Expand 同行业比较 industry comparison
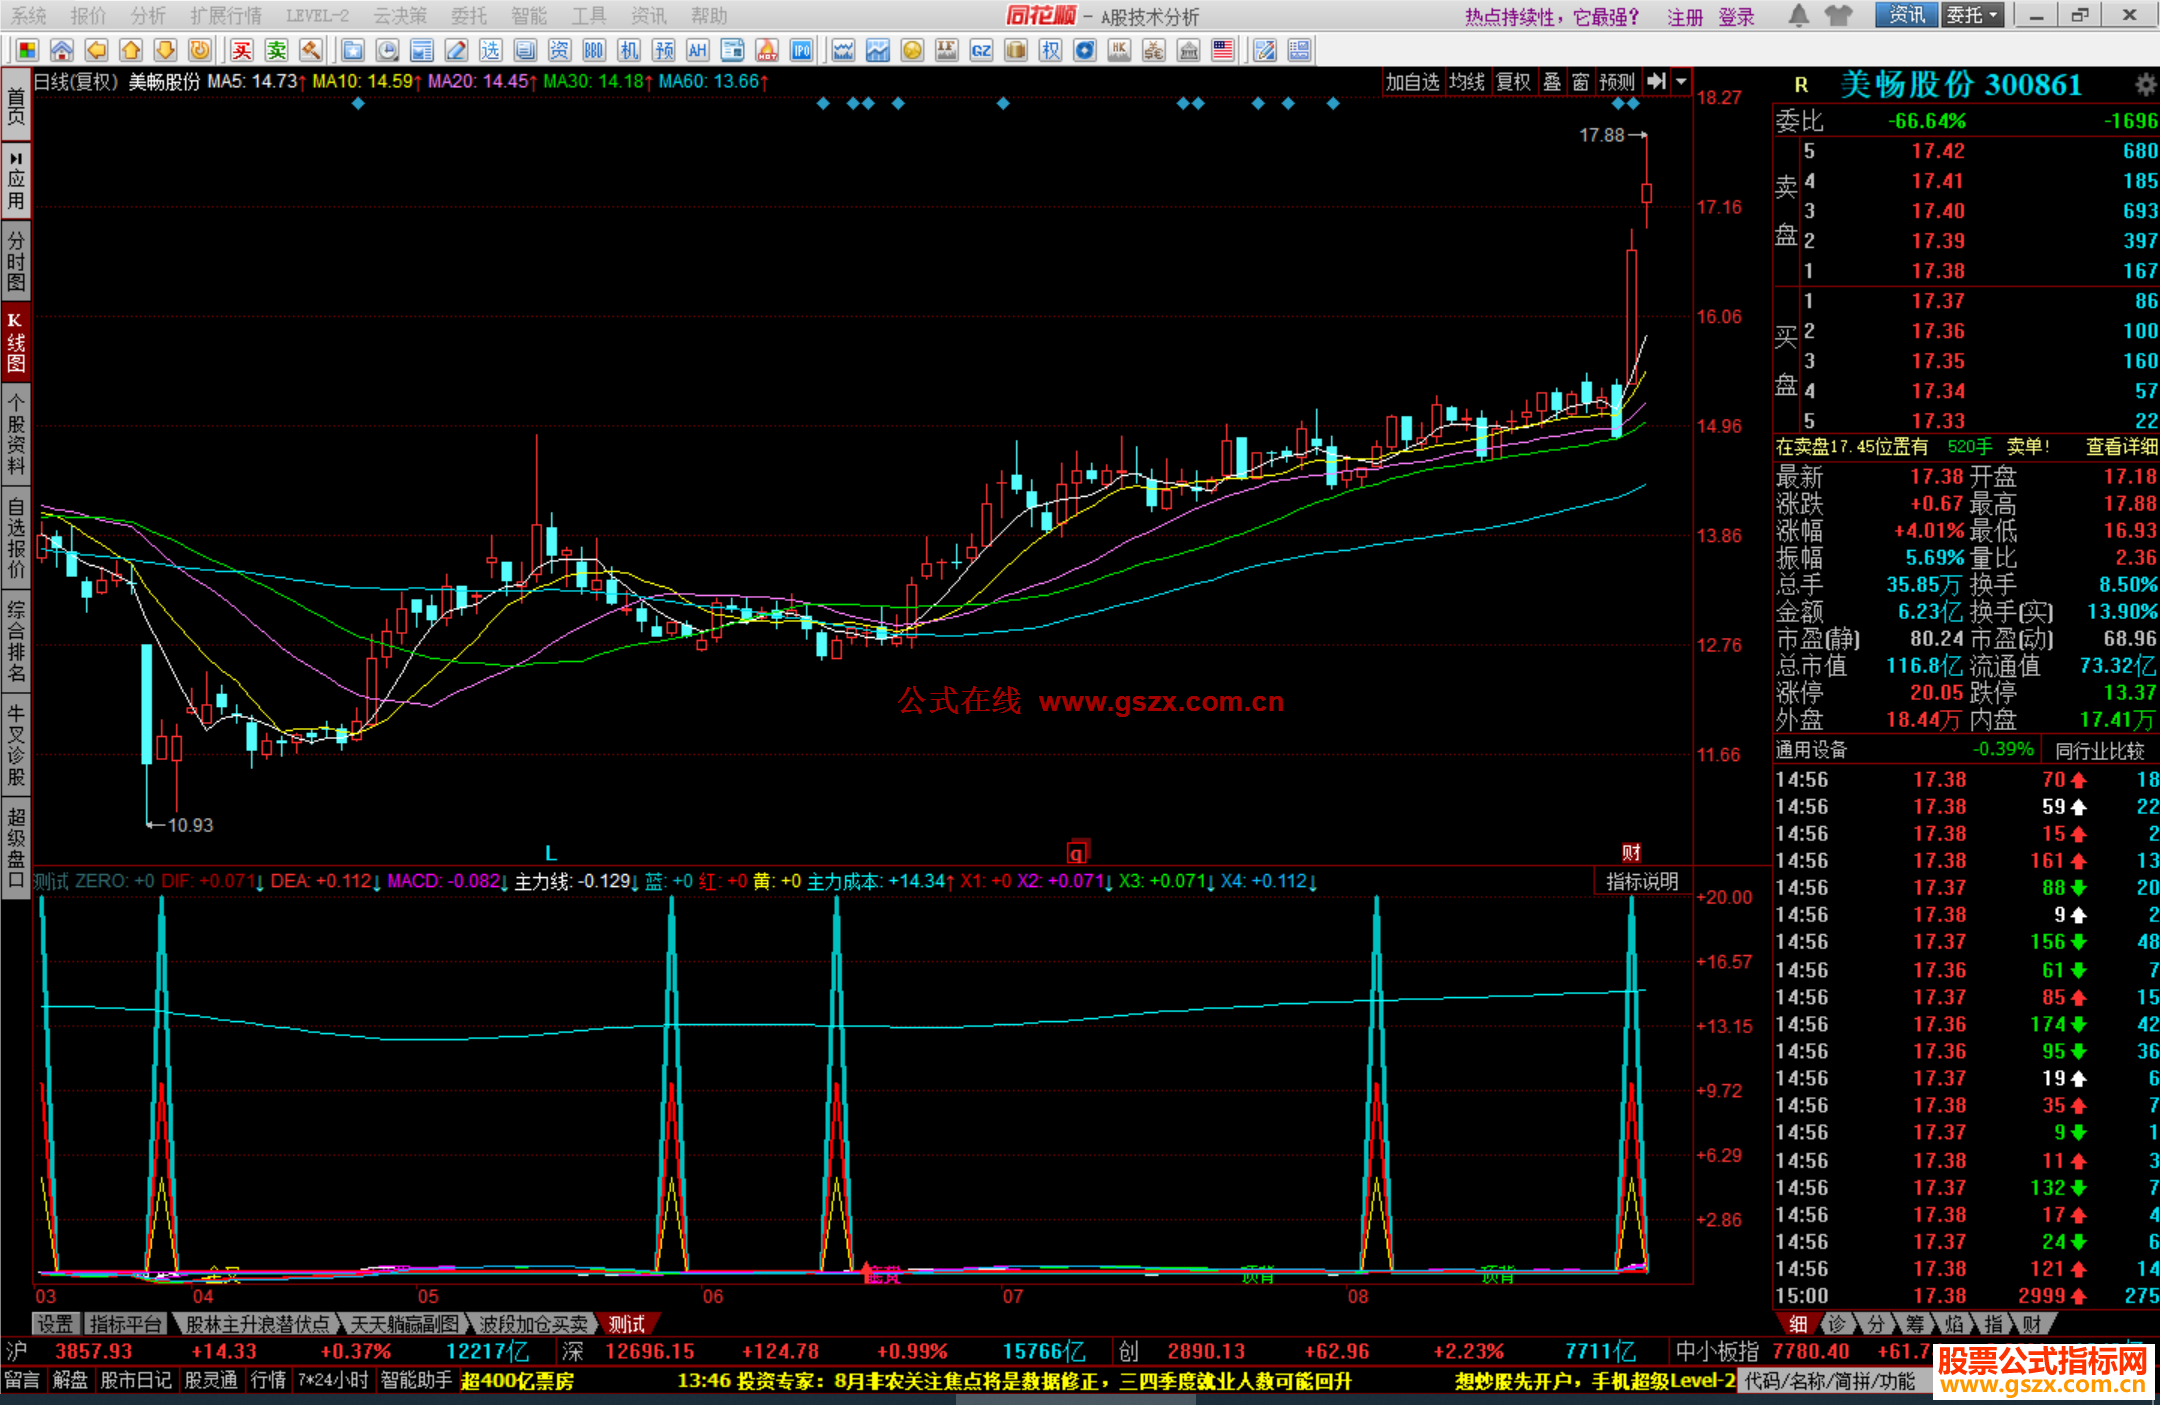The image size is (2160, 1405). pos(2099,751)
